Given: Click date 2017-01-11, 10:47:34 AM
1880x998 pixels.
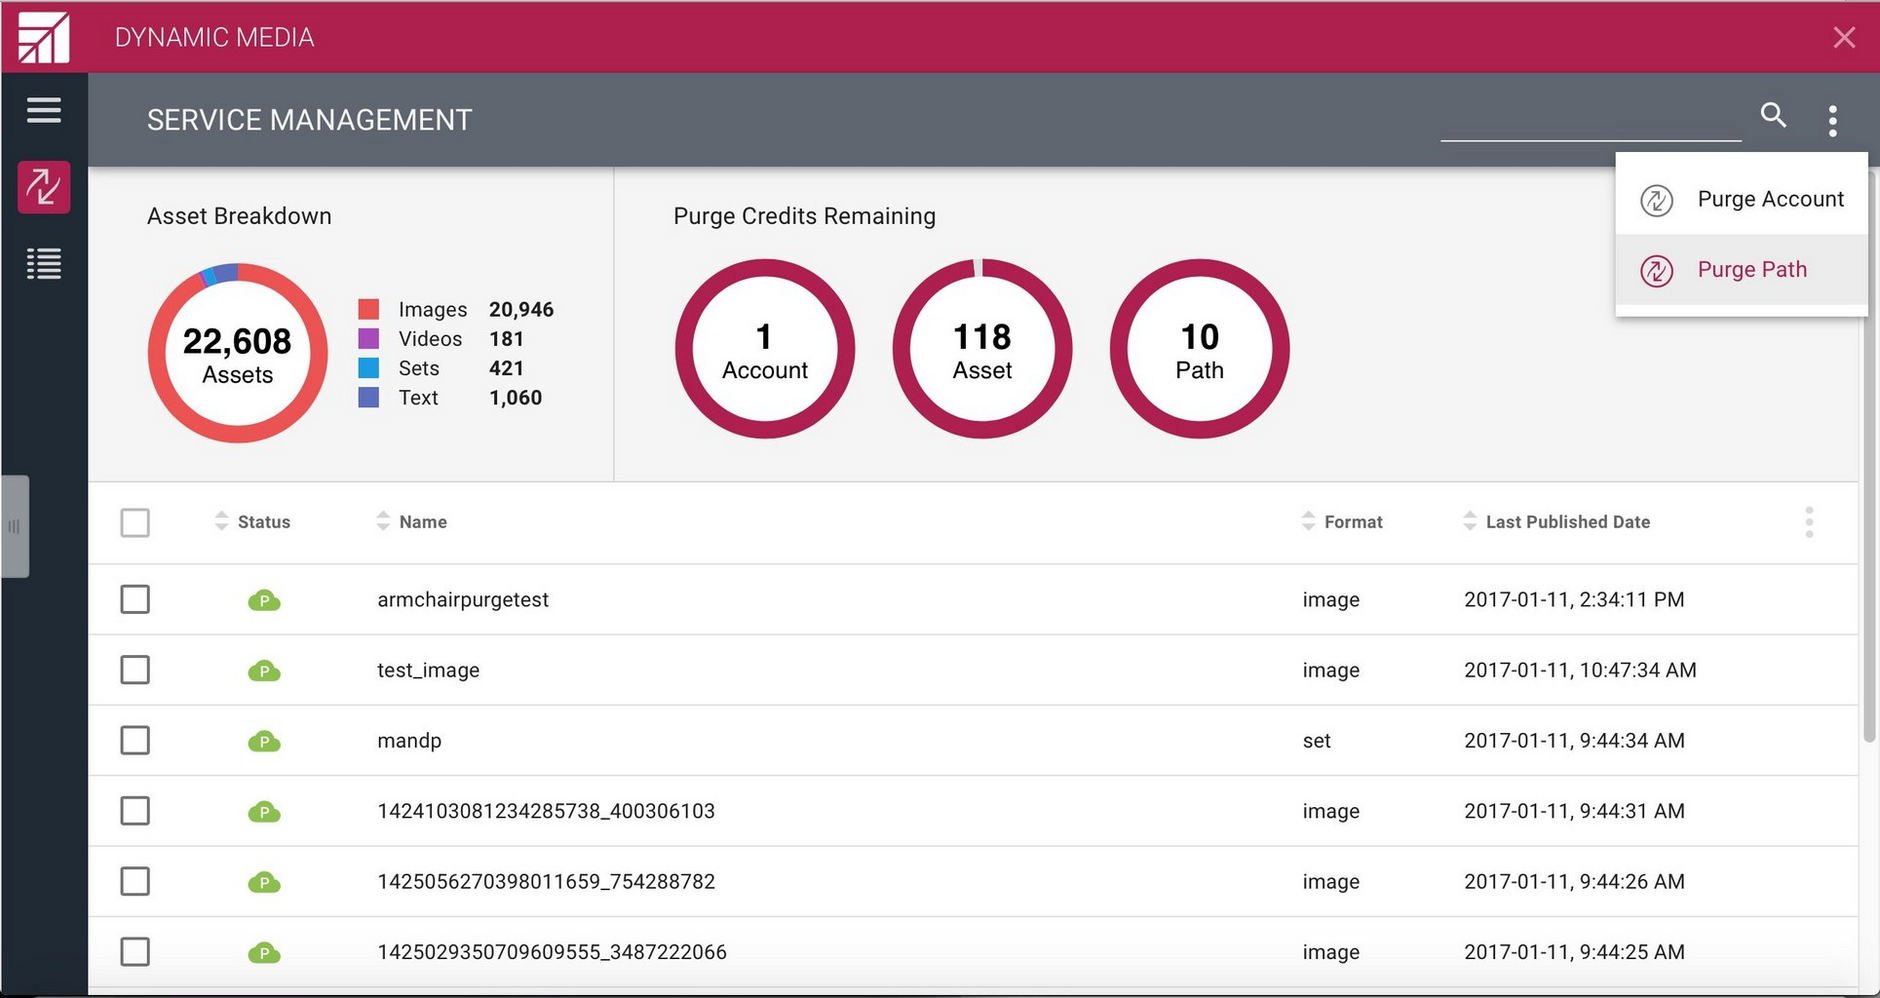Looking at the screenshot, I should 1580,670.
